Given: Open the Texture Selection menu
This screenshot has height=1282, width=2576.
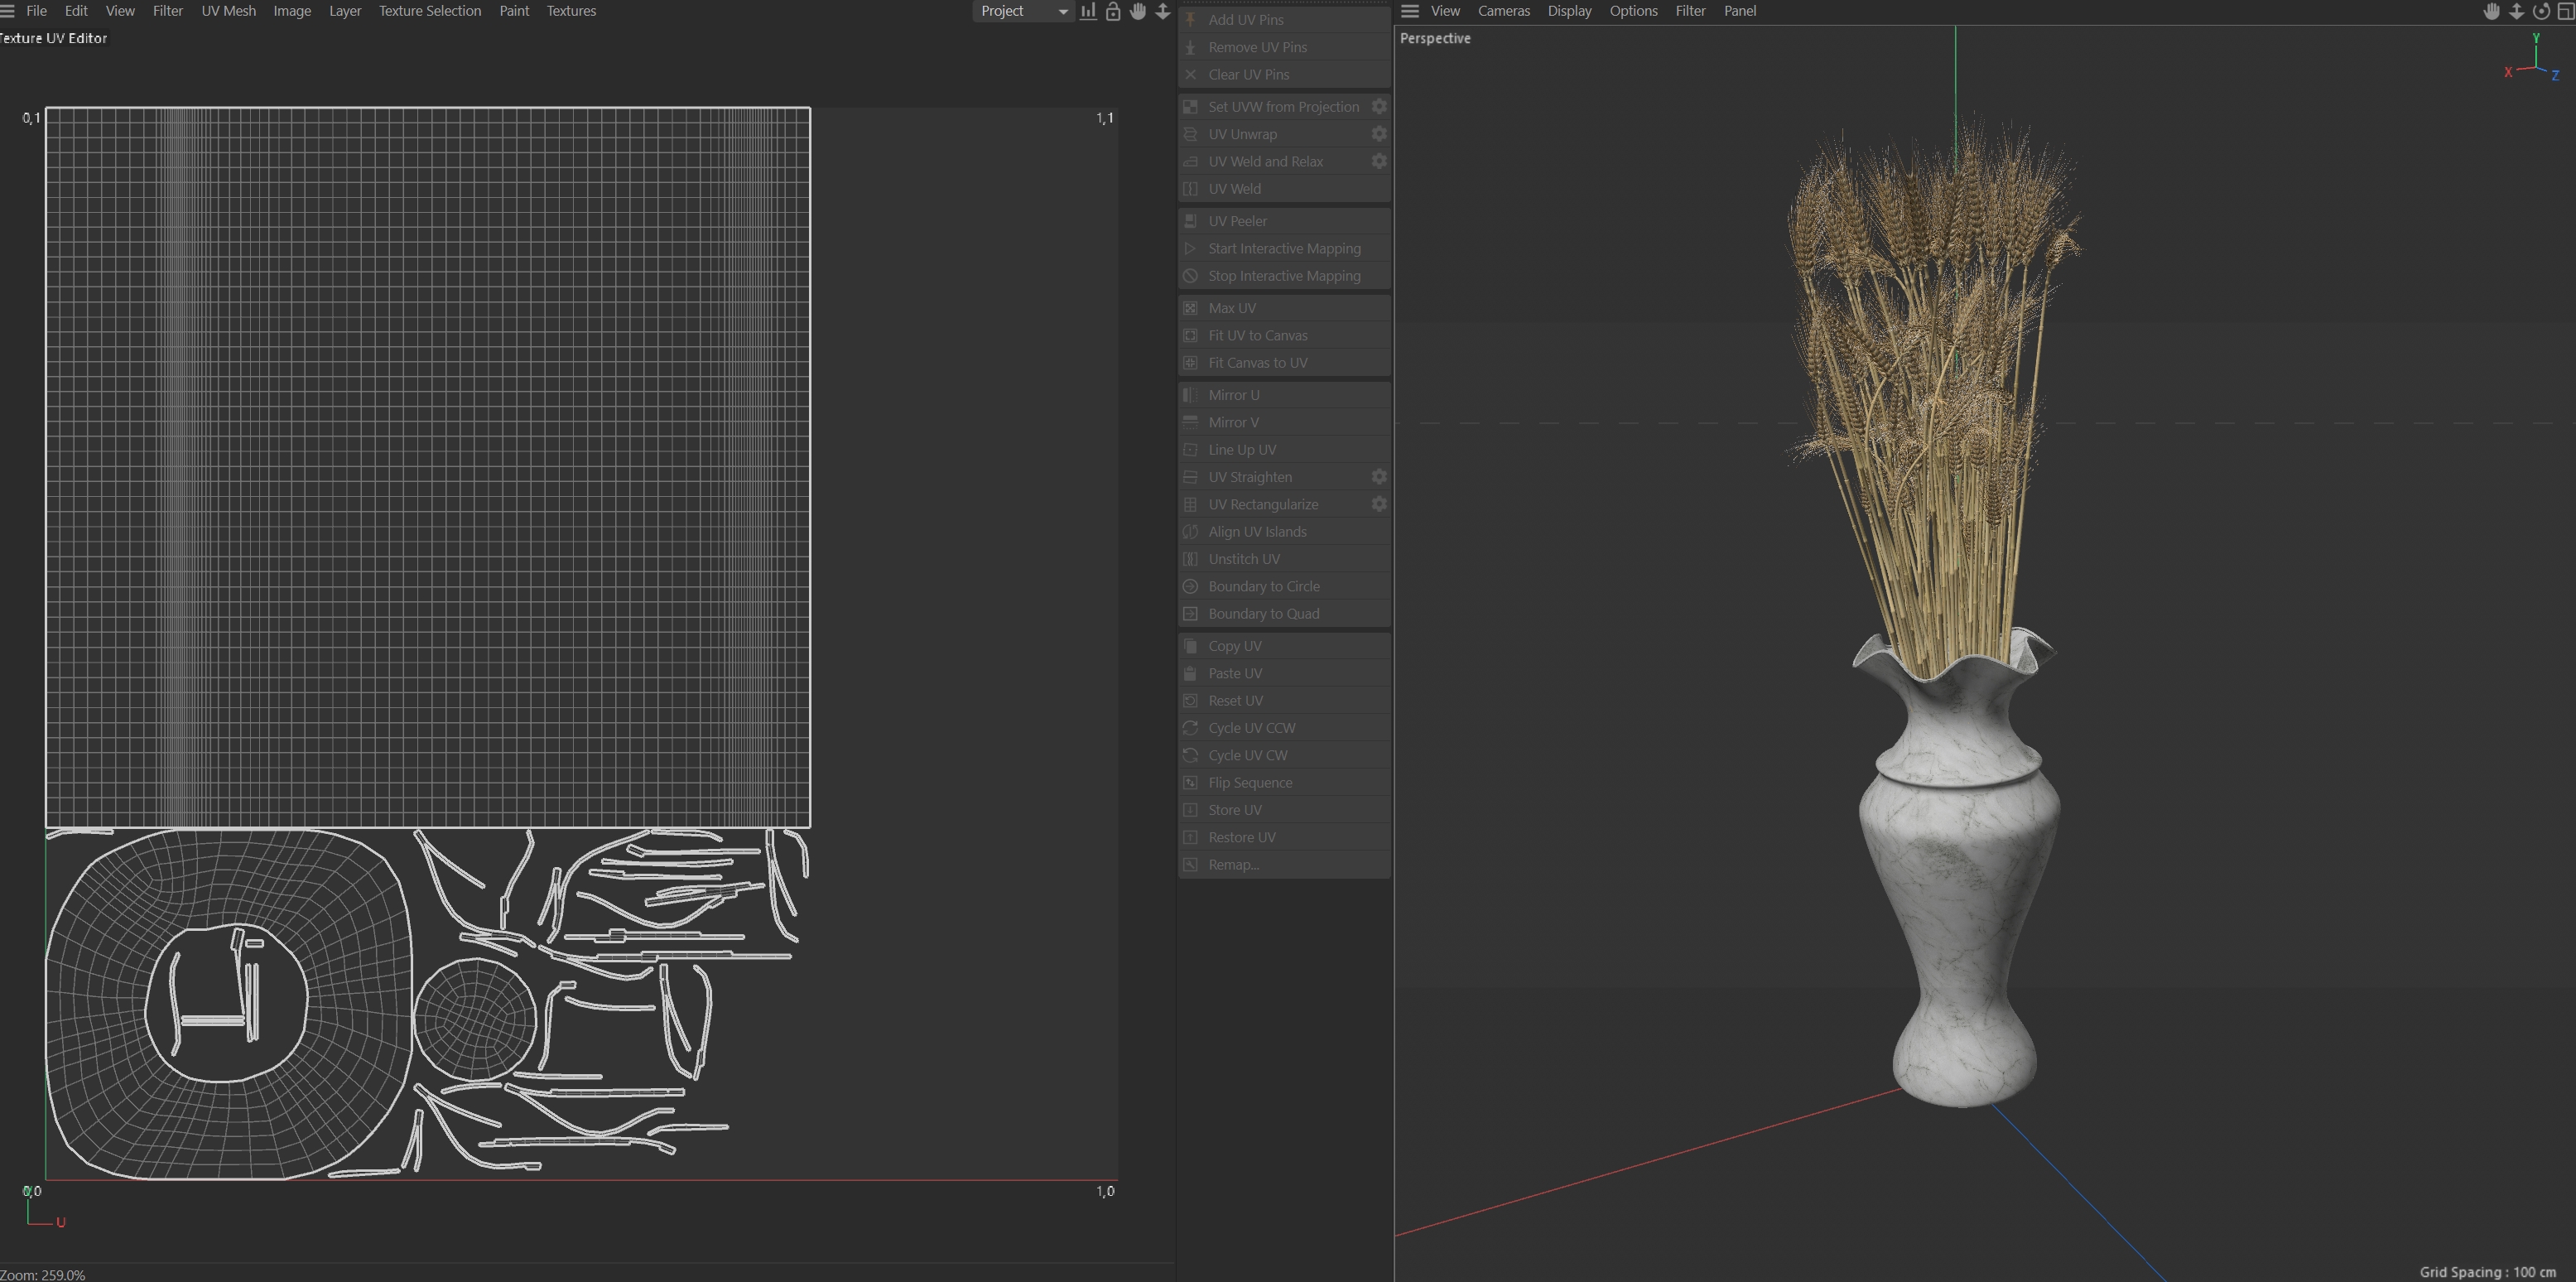Looking at the screenshot, I should point(429,11).
